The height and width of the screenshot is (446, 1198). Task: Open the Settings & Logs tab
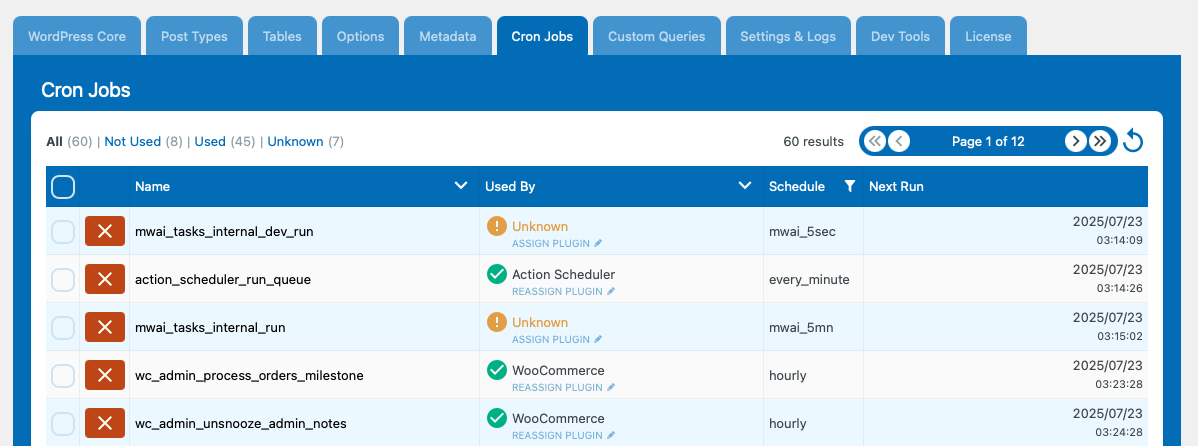788,36
